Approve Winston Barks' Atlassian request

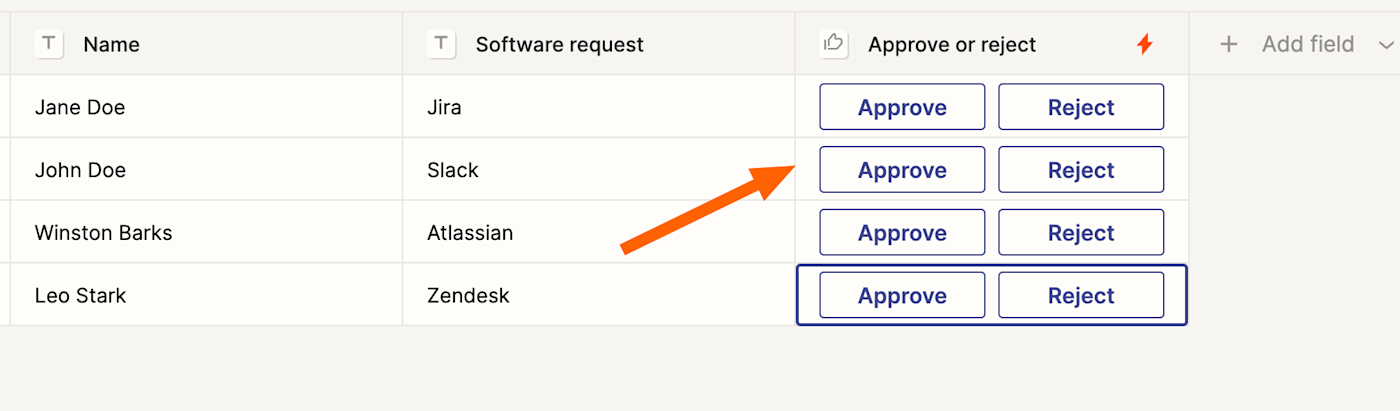click(902, 233)
